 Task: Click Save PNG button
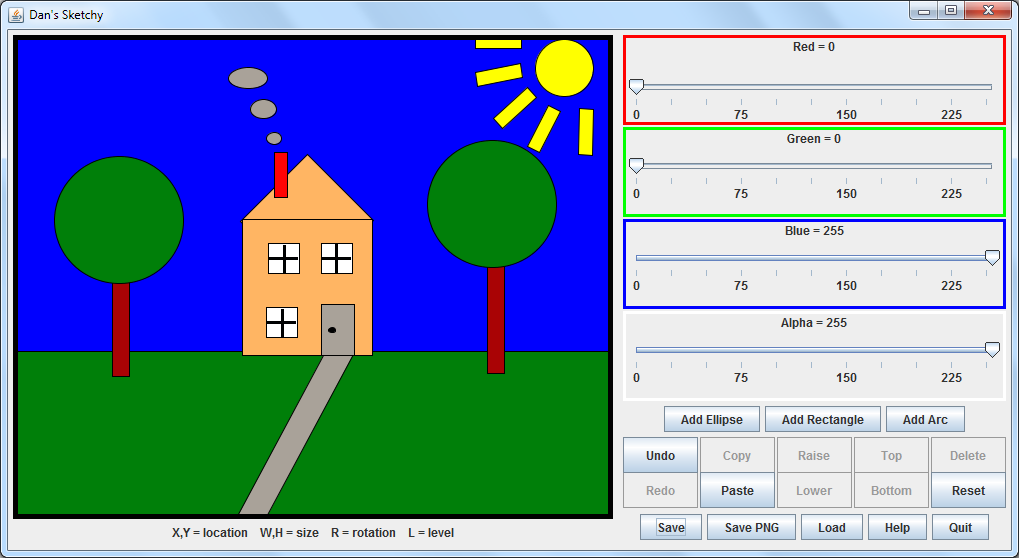(x=751, y=527)
